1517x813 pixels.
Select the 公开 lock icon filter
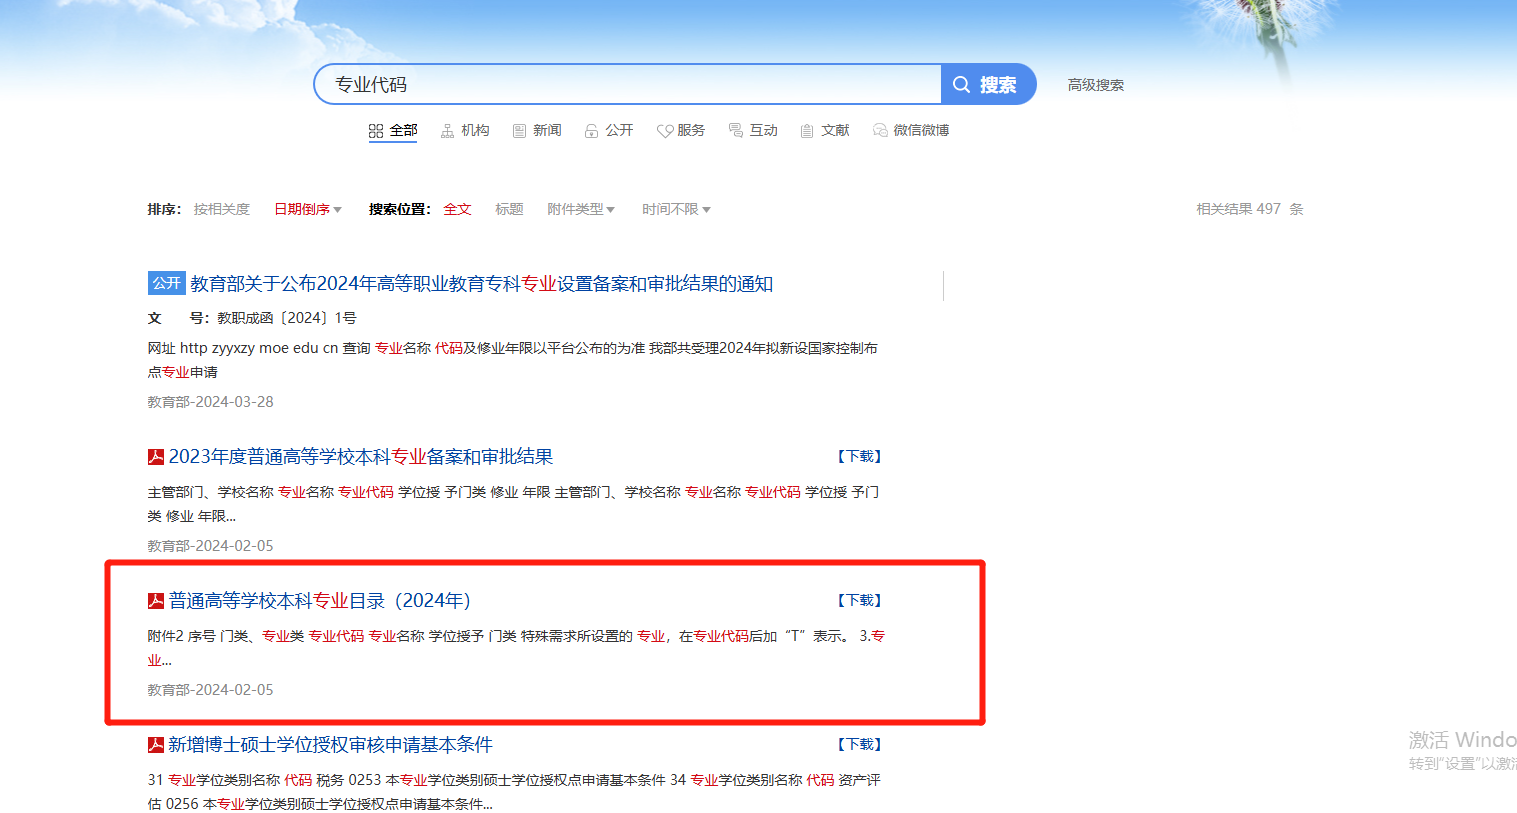click(609, 131)
